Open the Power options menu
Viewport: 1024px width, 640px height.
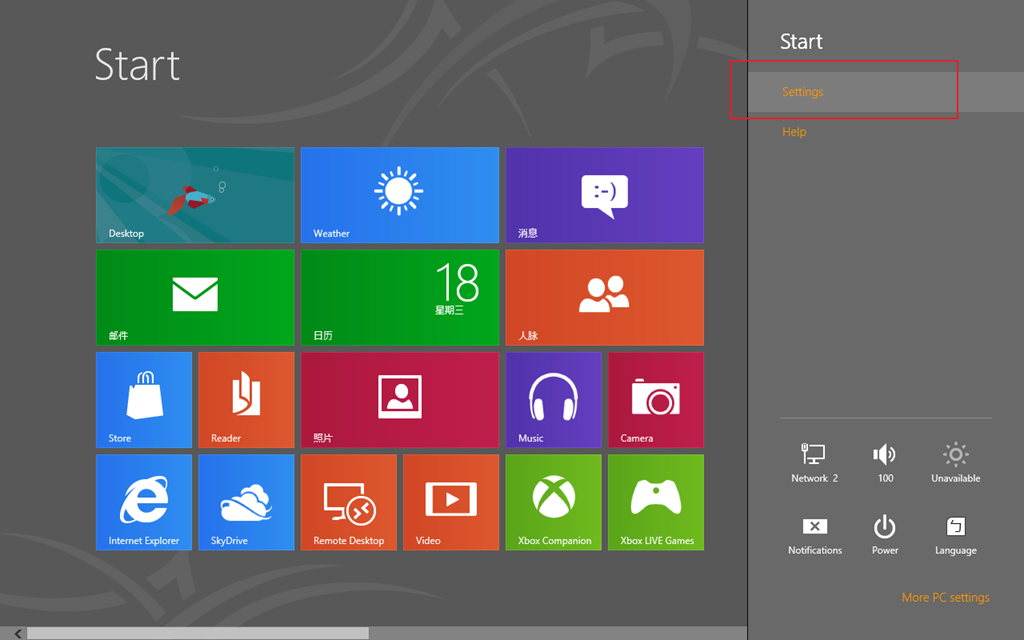pos(885,535)
